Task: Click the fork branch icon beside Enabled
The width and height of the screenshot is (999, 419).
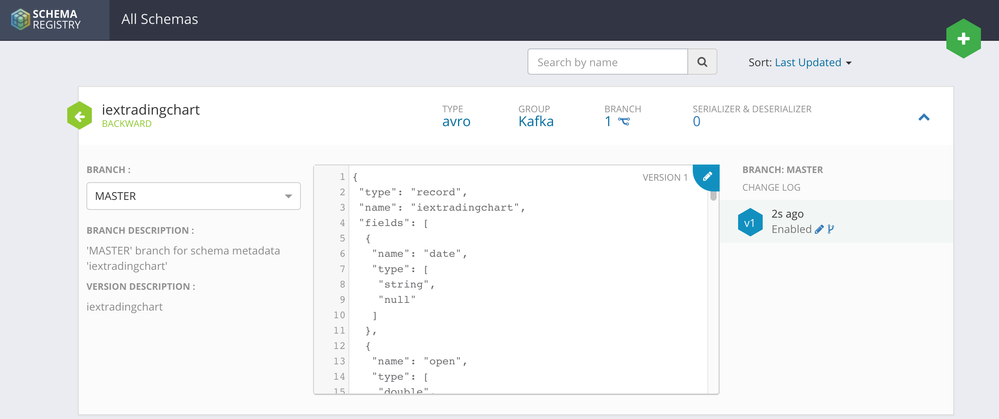Action: (831, 229)
